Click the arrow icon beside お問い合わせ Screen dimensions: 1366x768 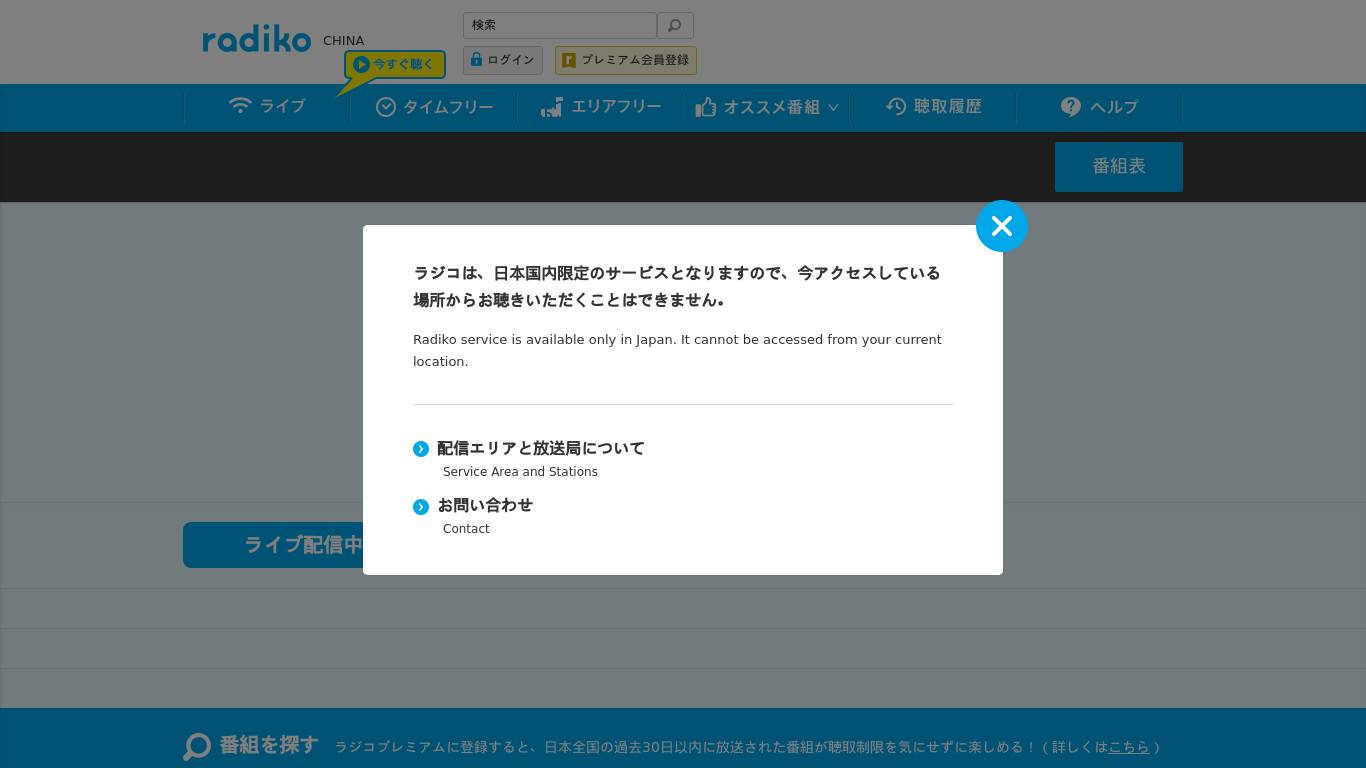click(421, 507)
